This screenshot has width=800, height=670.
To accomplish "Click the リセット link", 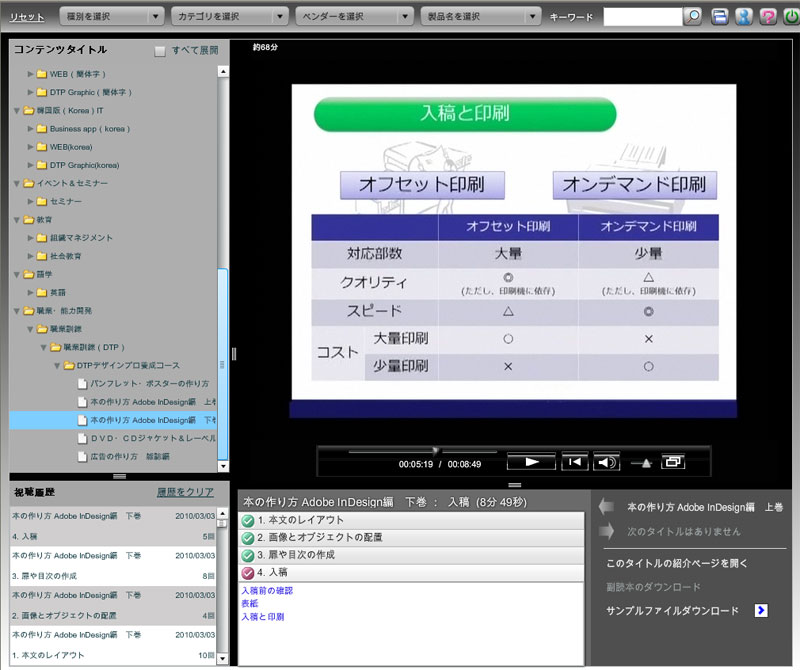I will click(x=25, y=17).
